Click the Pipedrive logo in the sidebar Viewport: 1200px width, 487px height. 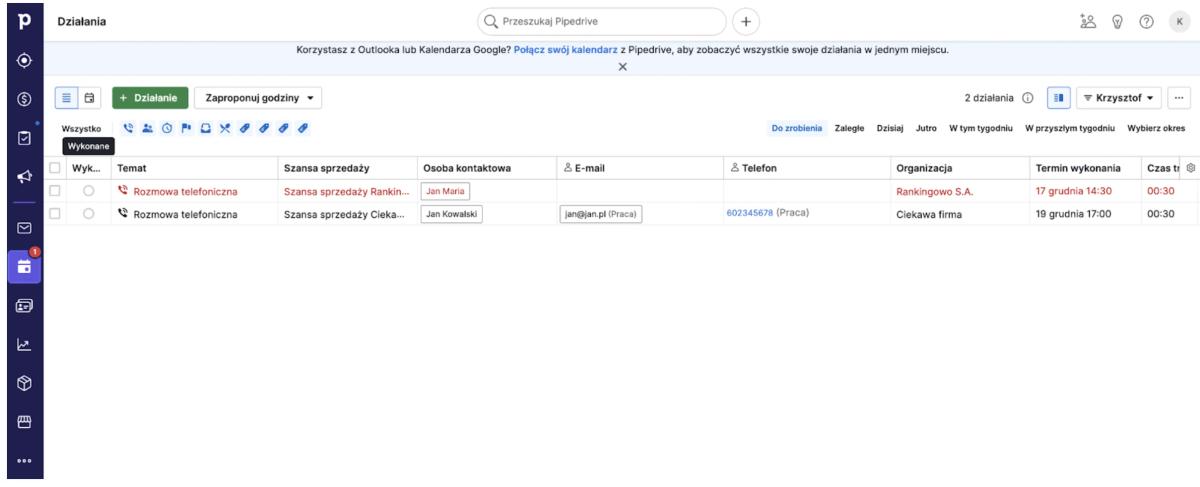[x=22, y=21]
